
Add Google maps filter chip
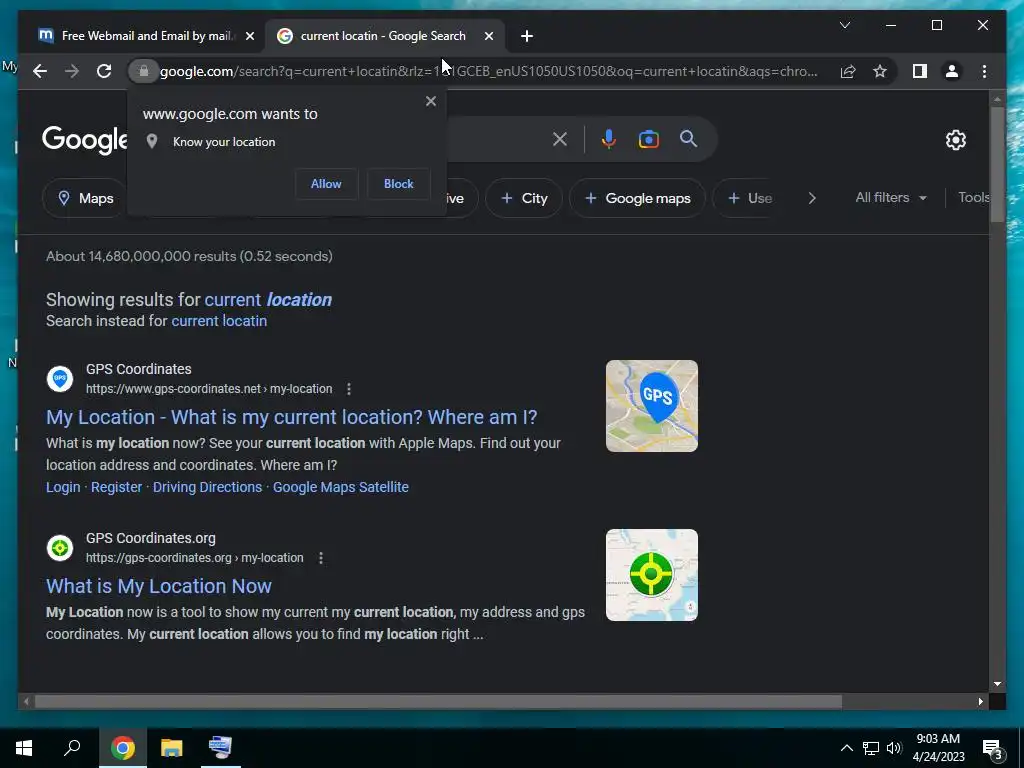[637, 199]
